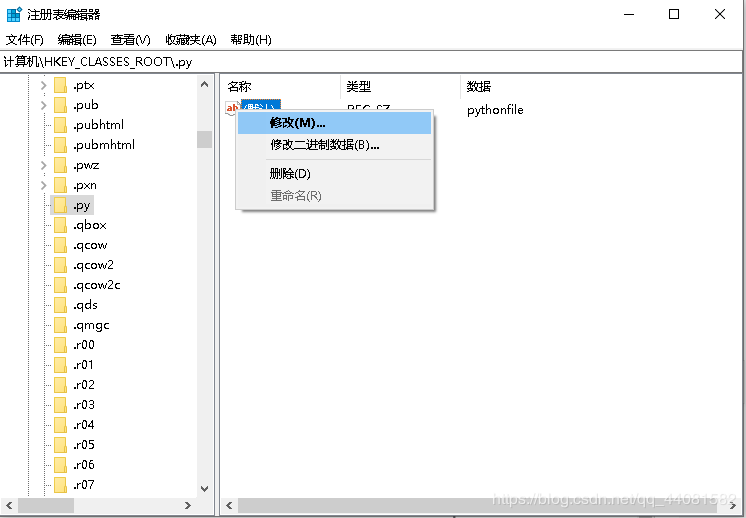Click the folder icon next to .r07

pyautogui.click(x=60, y=485)
